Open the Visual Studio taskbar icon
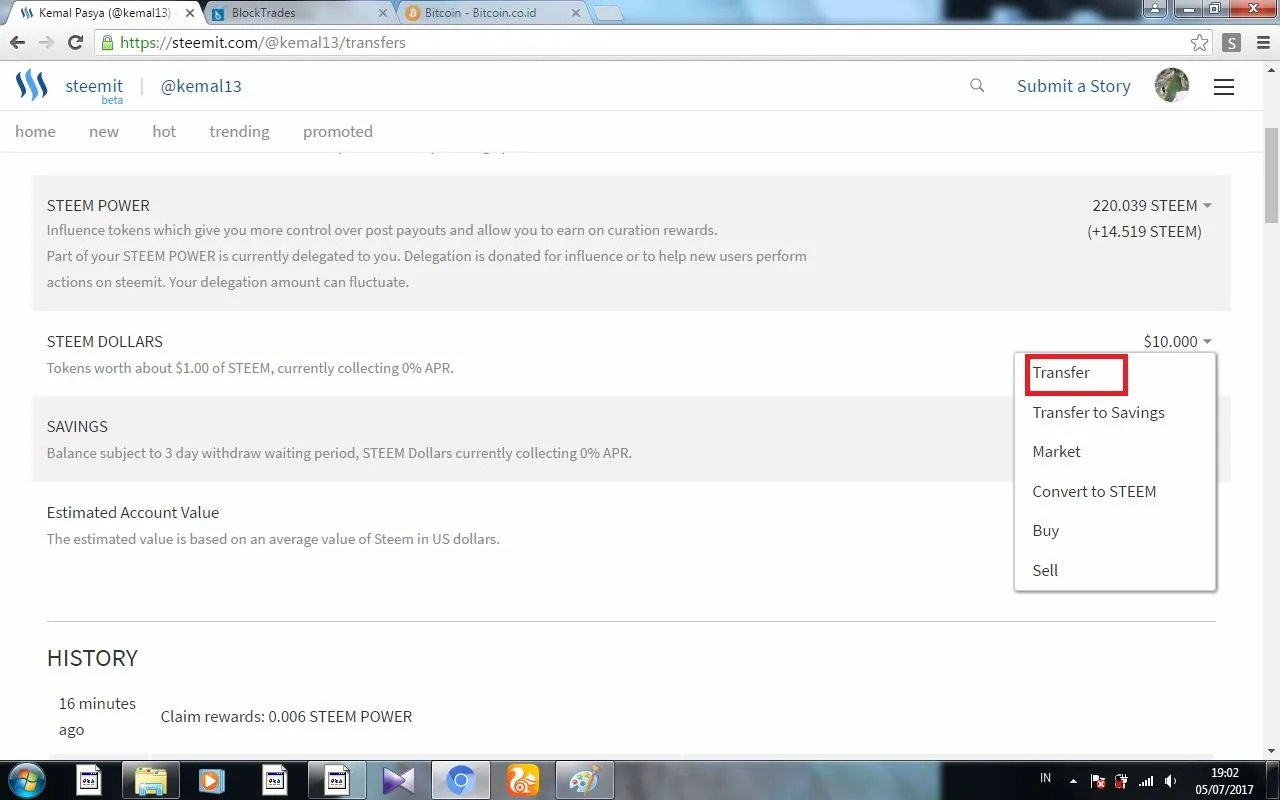The width and height of the screenshot is (1280, 800). 398,780
